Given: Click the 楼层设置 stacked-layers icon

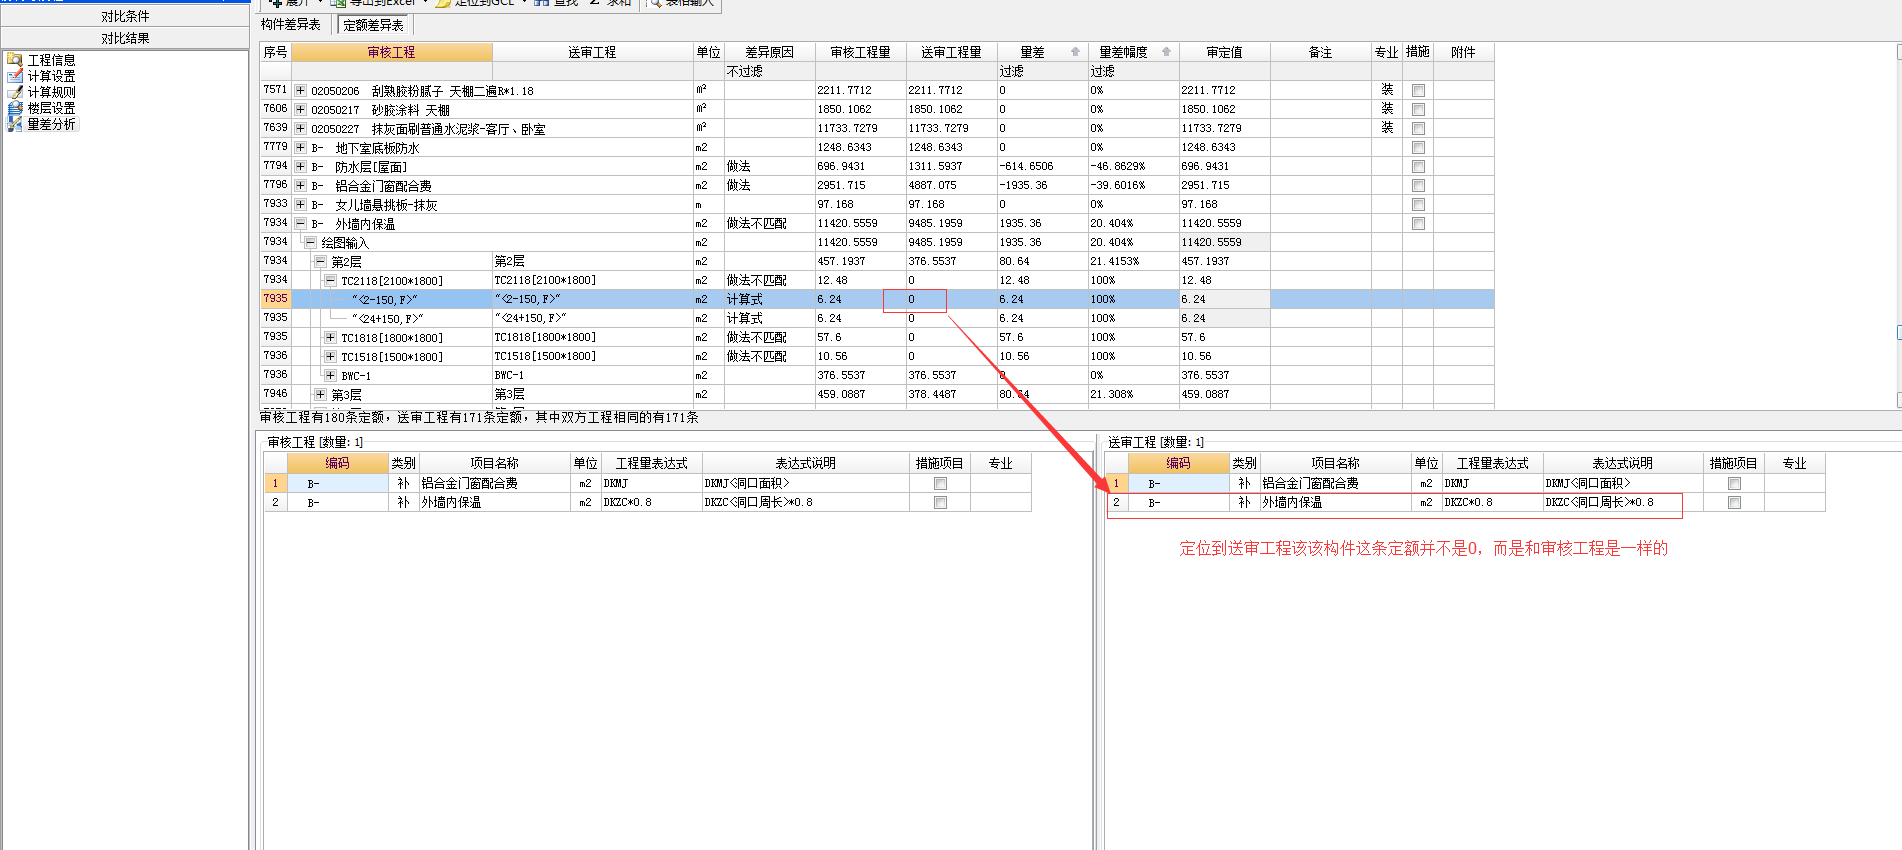Looking at the screenshot, I should (15, 108).
